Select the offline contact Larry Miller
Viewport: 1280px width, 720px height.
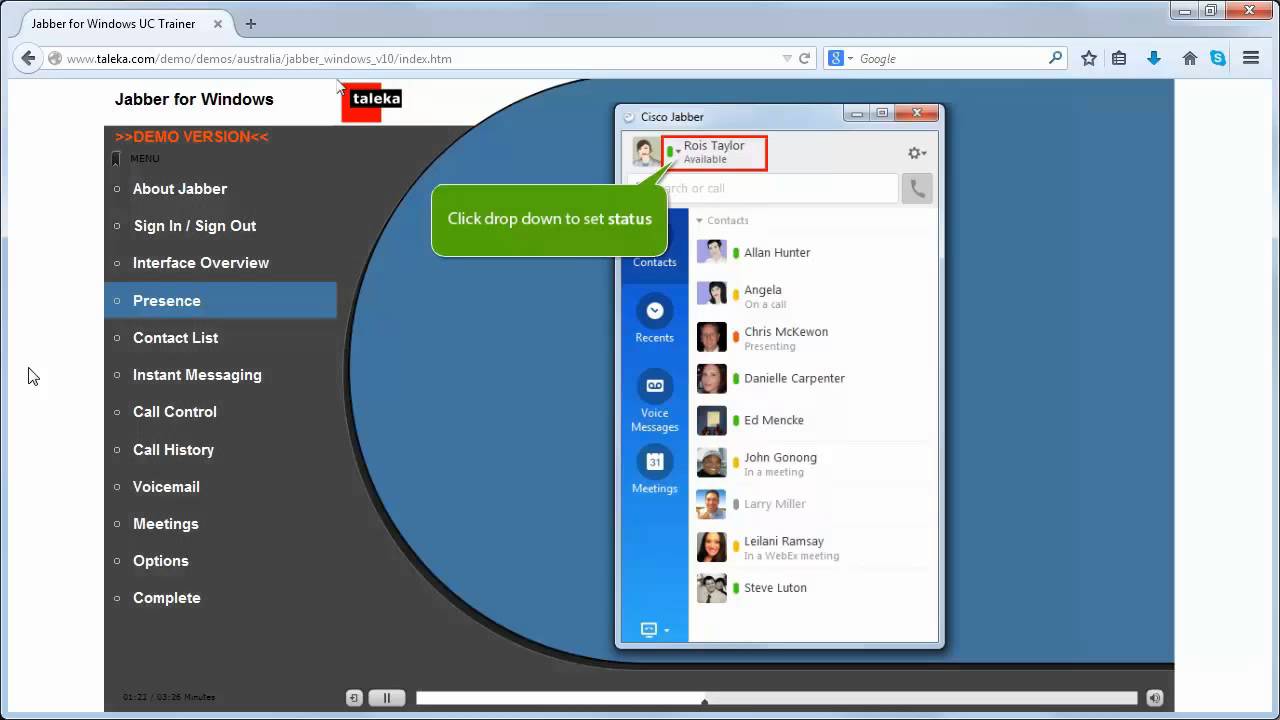813,504
